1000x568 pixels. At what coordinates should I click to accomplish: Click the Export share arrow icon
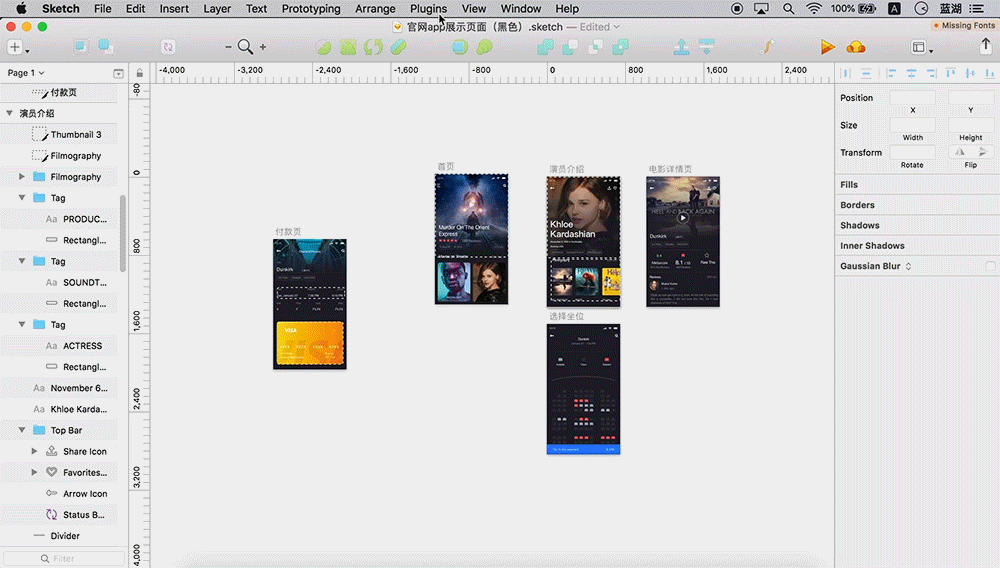985,46
